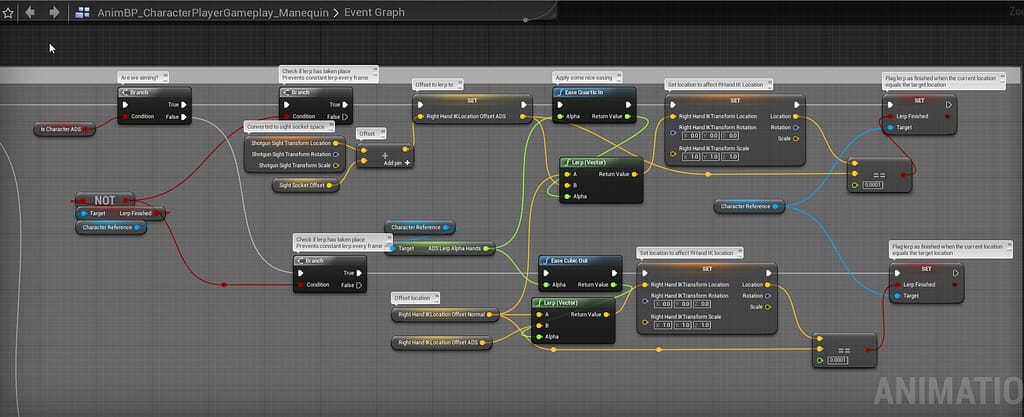
Task: Select the Is Character ADS variable node
Action: (64, 129)
